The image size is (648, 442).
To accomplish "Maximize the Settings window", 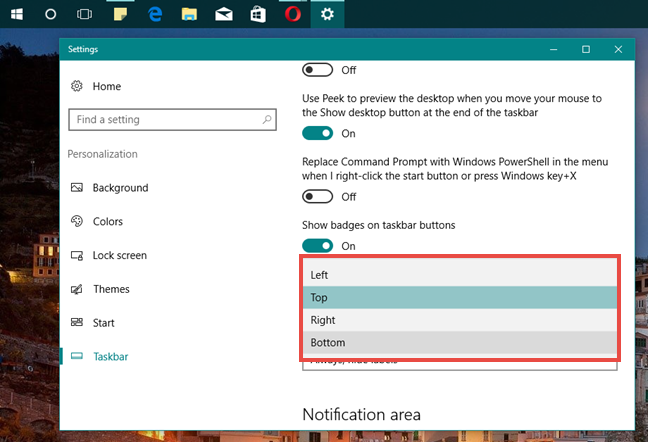I will coord(586,50).
